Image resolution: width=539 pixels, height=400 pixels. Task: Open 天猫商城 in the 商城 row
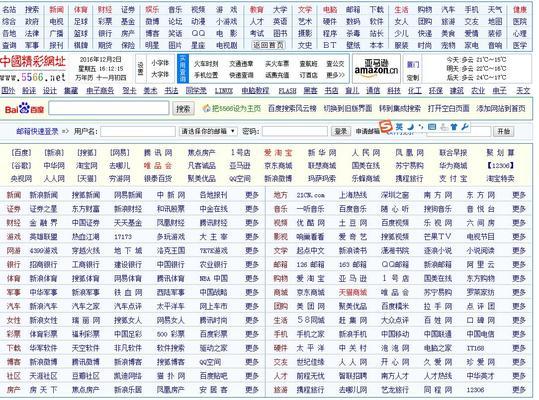[353, 292]
